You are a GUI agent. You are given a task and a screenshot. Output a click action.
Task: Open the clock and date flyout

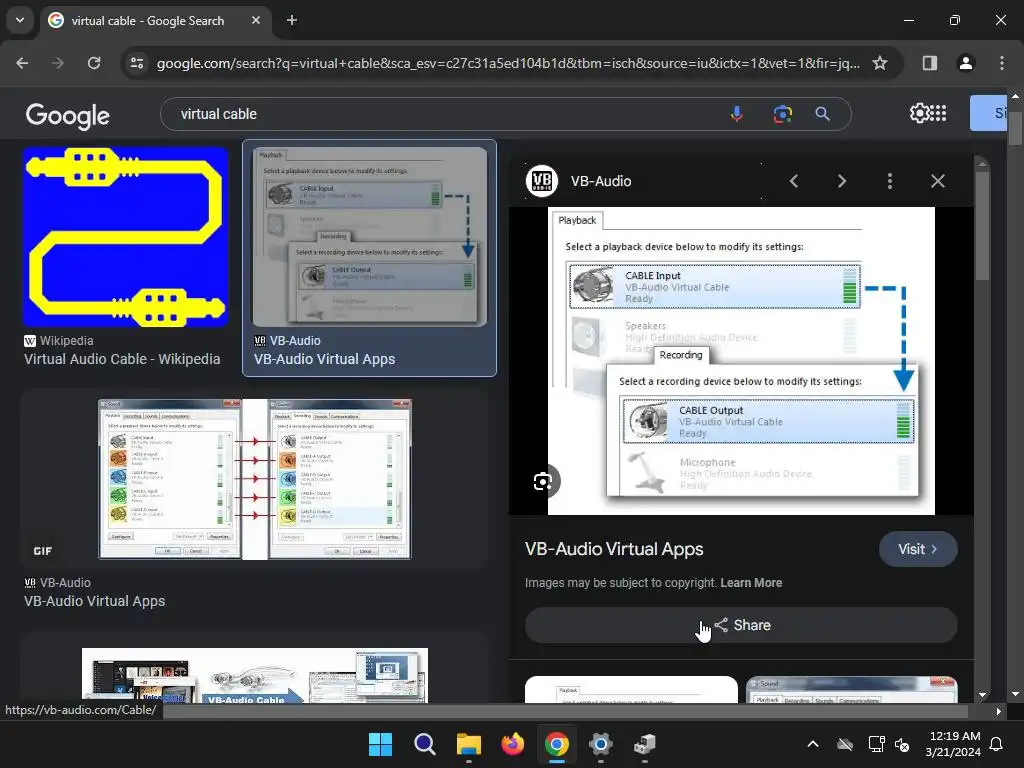click(x=953, y=744)
